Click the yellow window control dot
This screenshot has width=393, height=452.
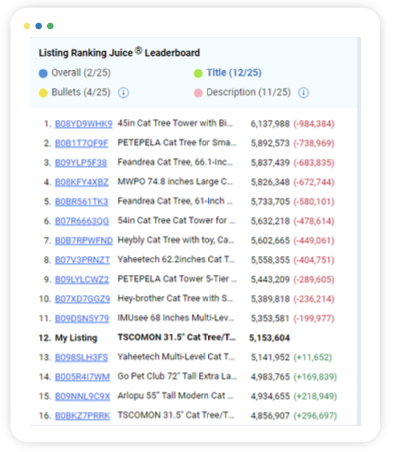pos(27,26)
